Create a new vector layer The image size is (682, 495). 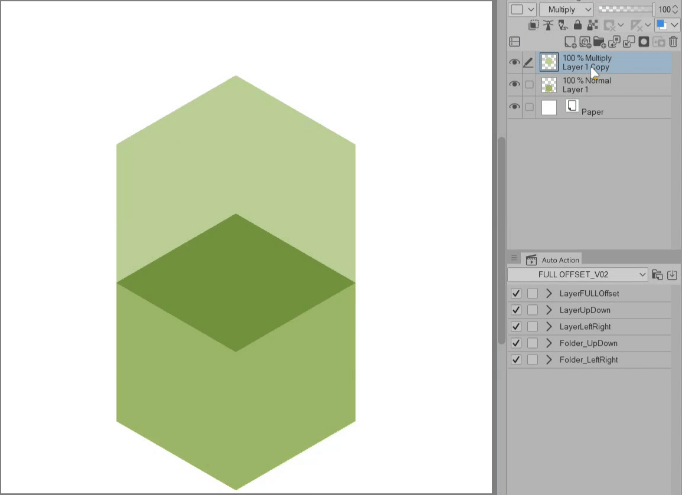(585, 42)
